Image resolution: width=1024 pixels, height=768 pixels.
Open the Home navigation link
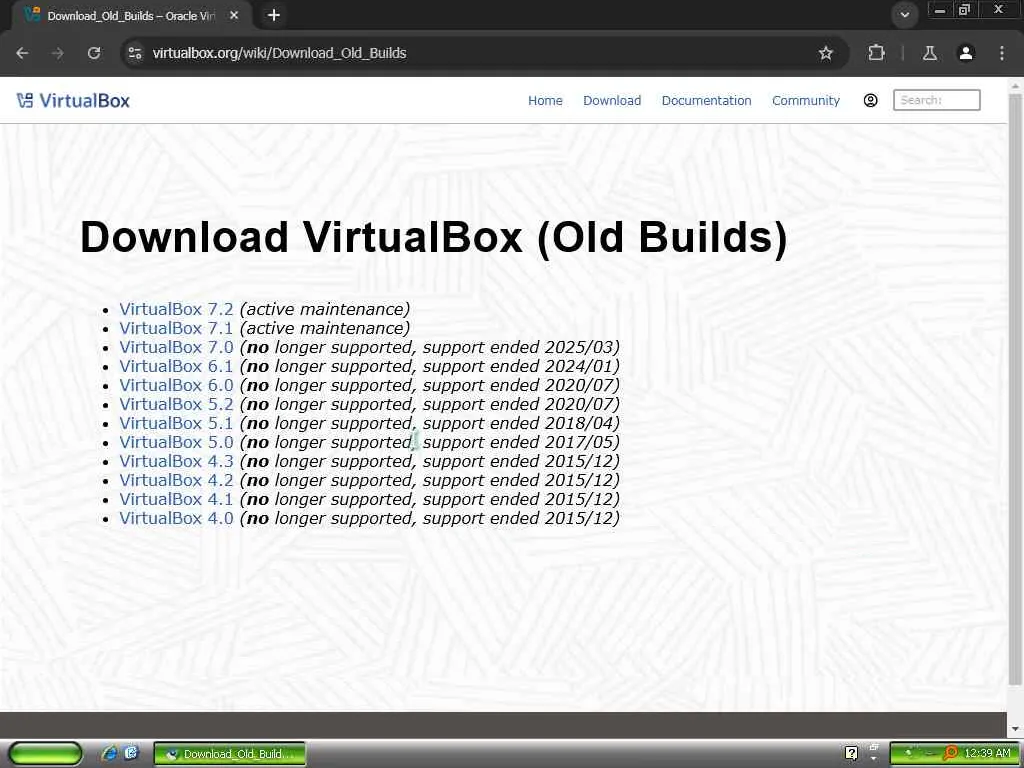point(545,101)
